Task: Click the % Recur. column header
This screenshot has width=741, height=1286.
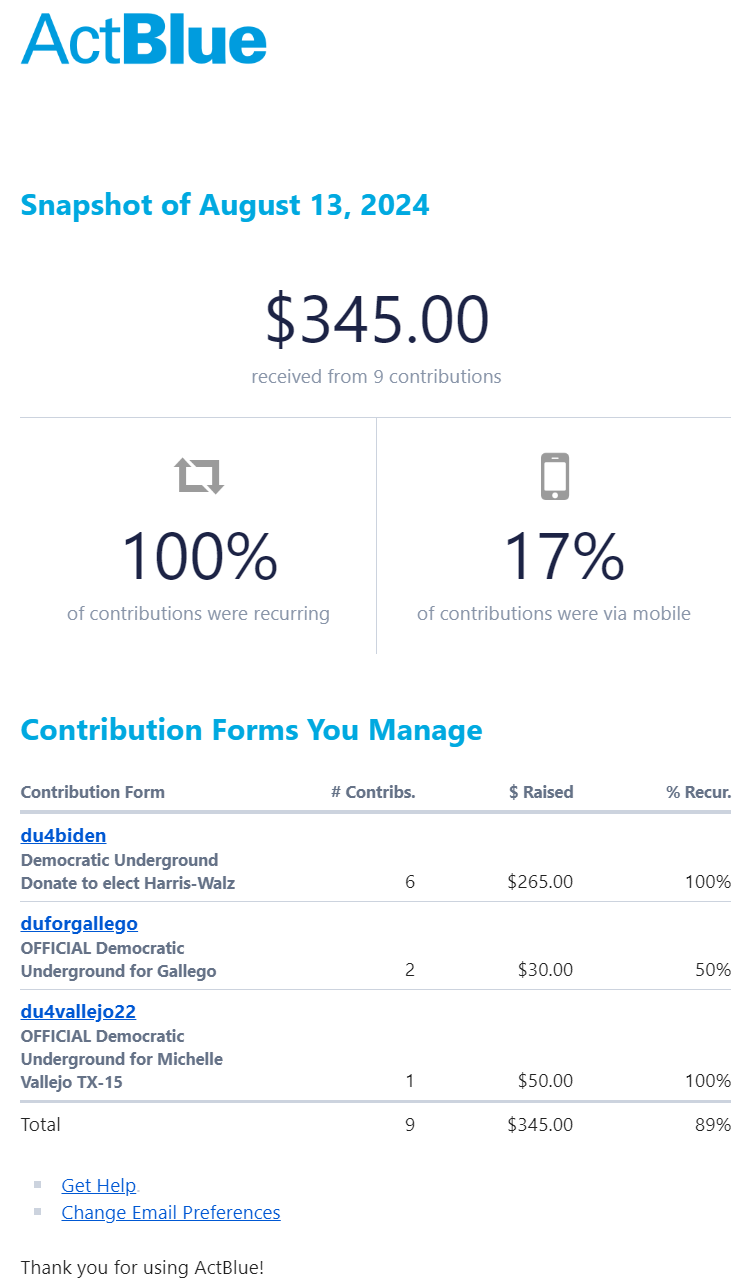Action: [x=699, y=792]
